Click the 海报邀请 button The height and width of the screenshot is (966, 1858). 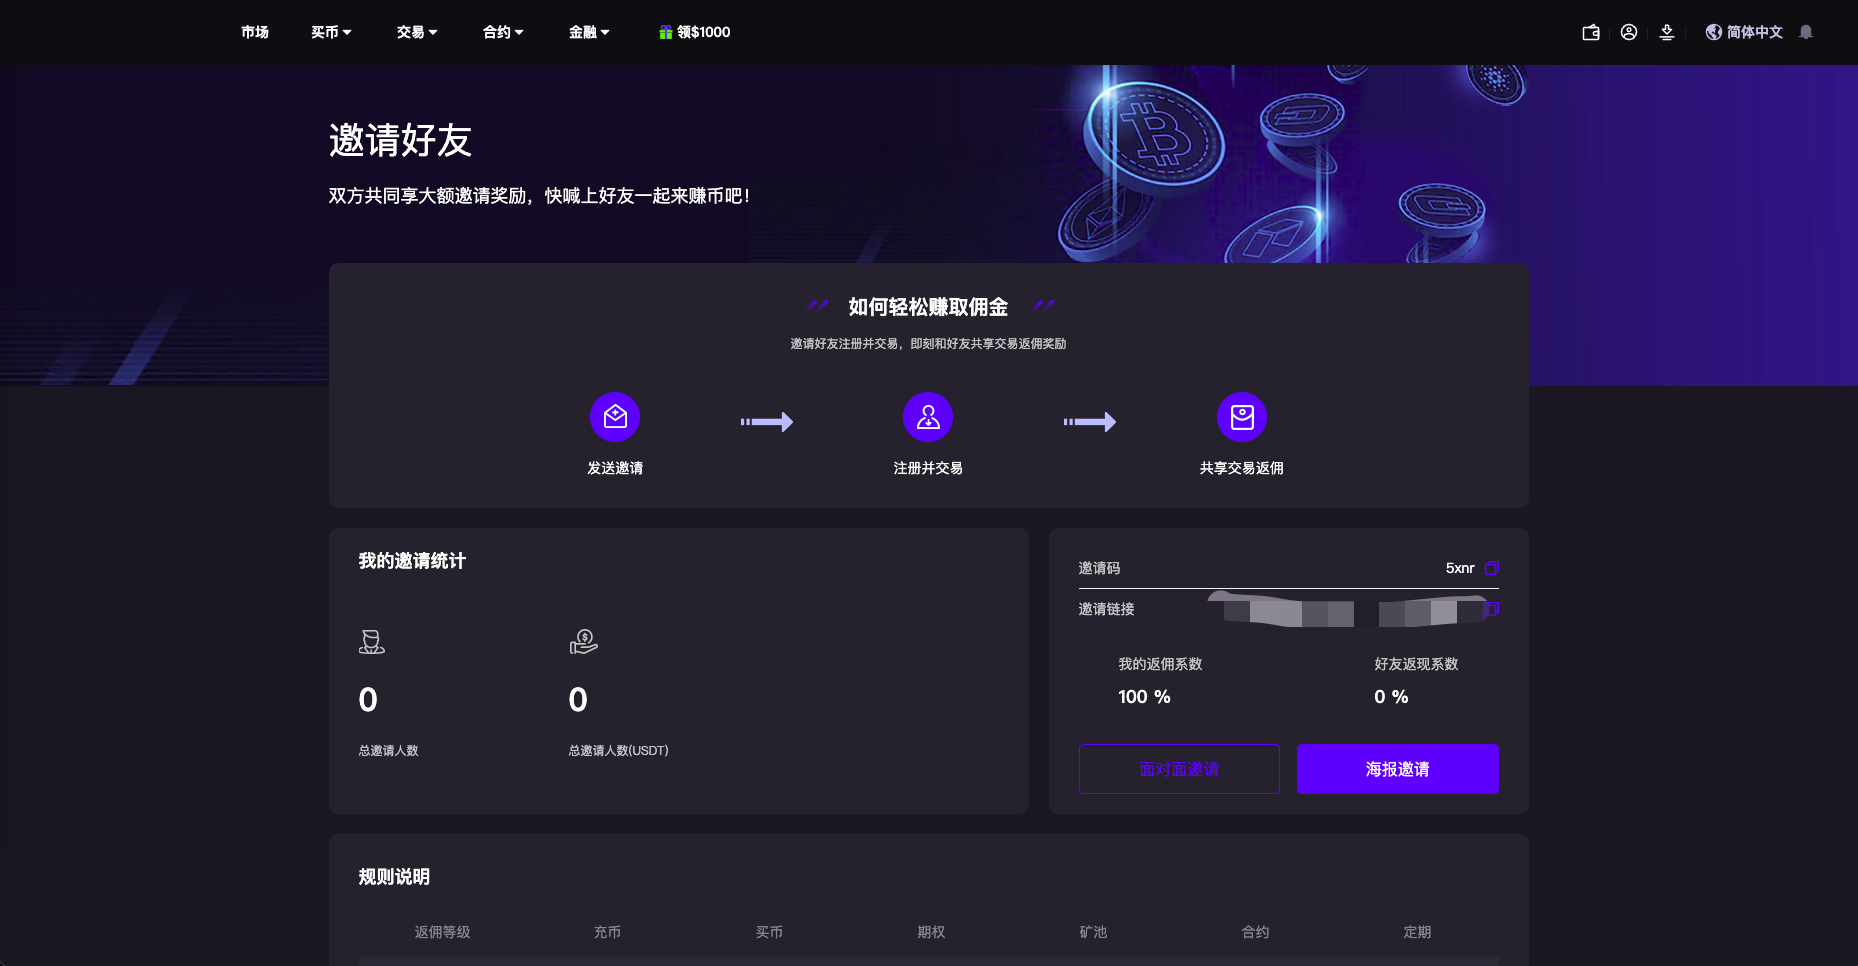(x=1397, y=769)
